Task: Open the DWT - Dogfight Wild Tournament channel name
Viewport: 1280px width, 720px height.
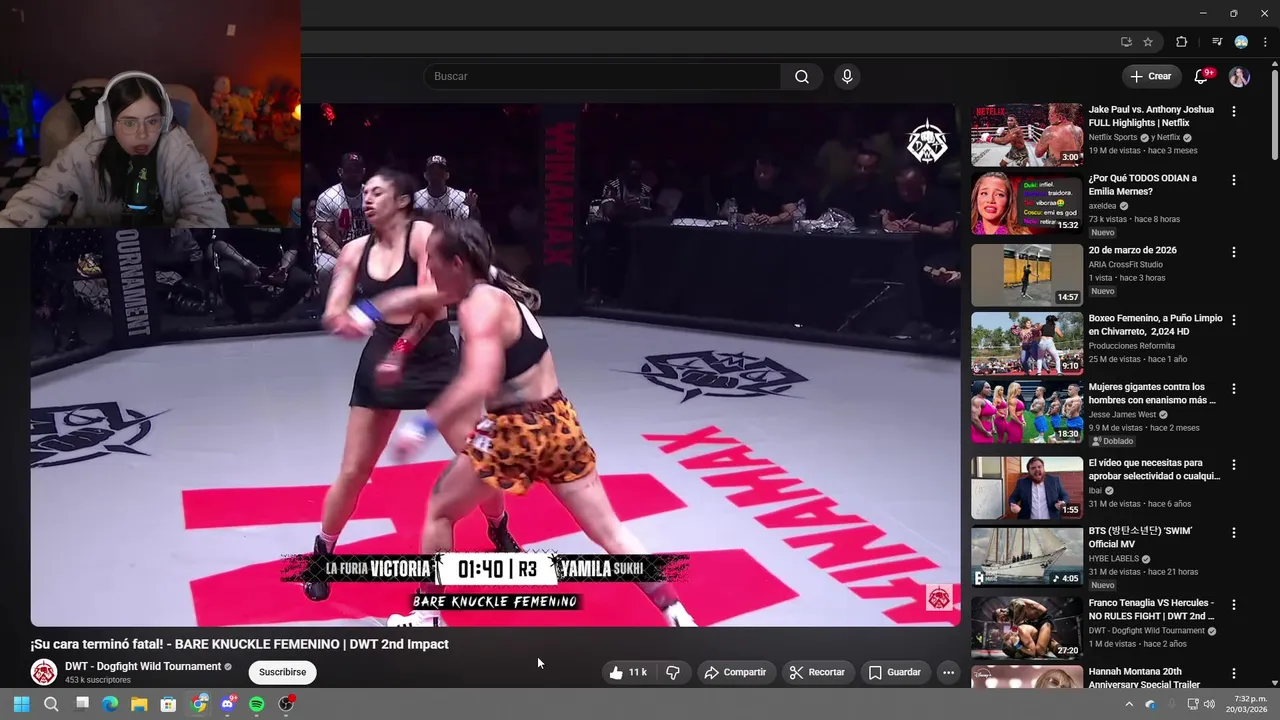Action: point(143,666)
